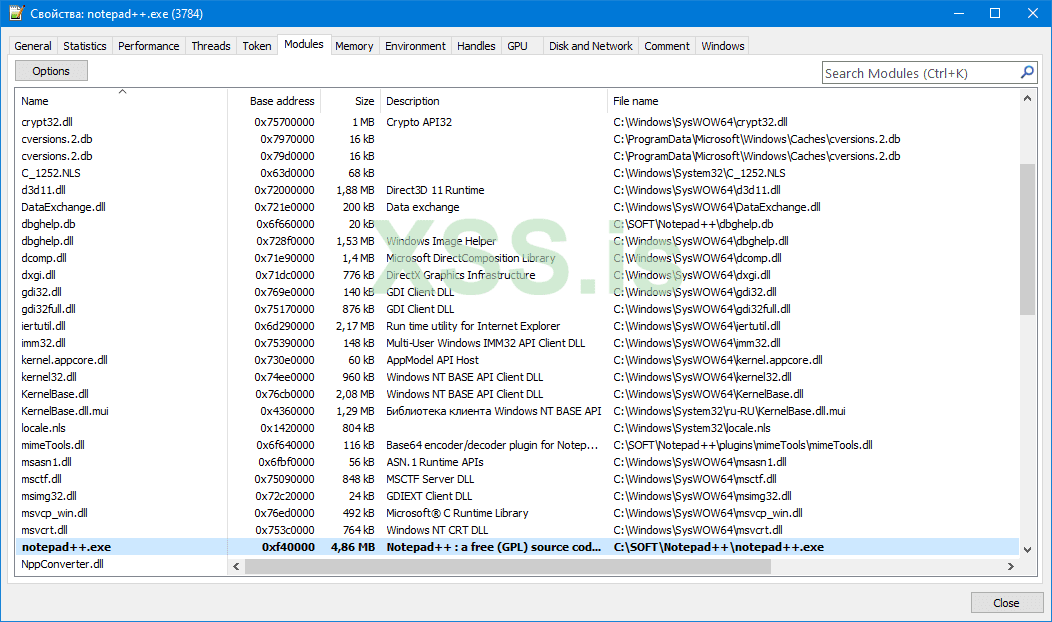1052x622 pixels.
Task: Open the Handles tab
Action: pyautogui.click(x=476, y=46)
